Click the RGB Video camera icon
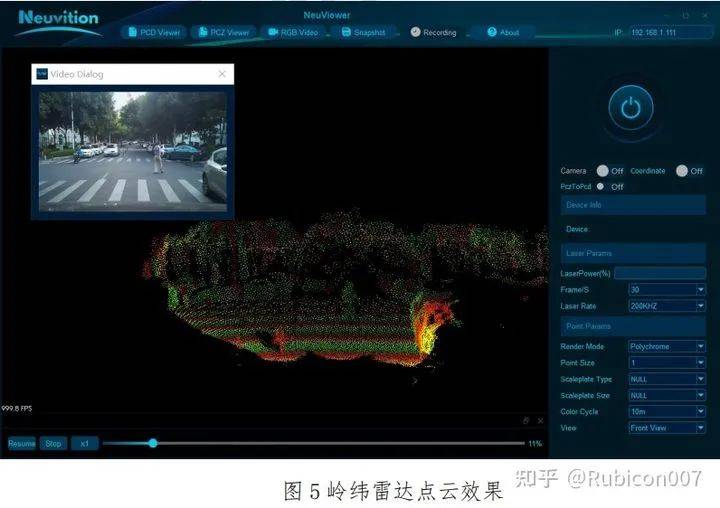The image size is (720, 508). 272,32
